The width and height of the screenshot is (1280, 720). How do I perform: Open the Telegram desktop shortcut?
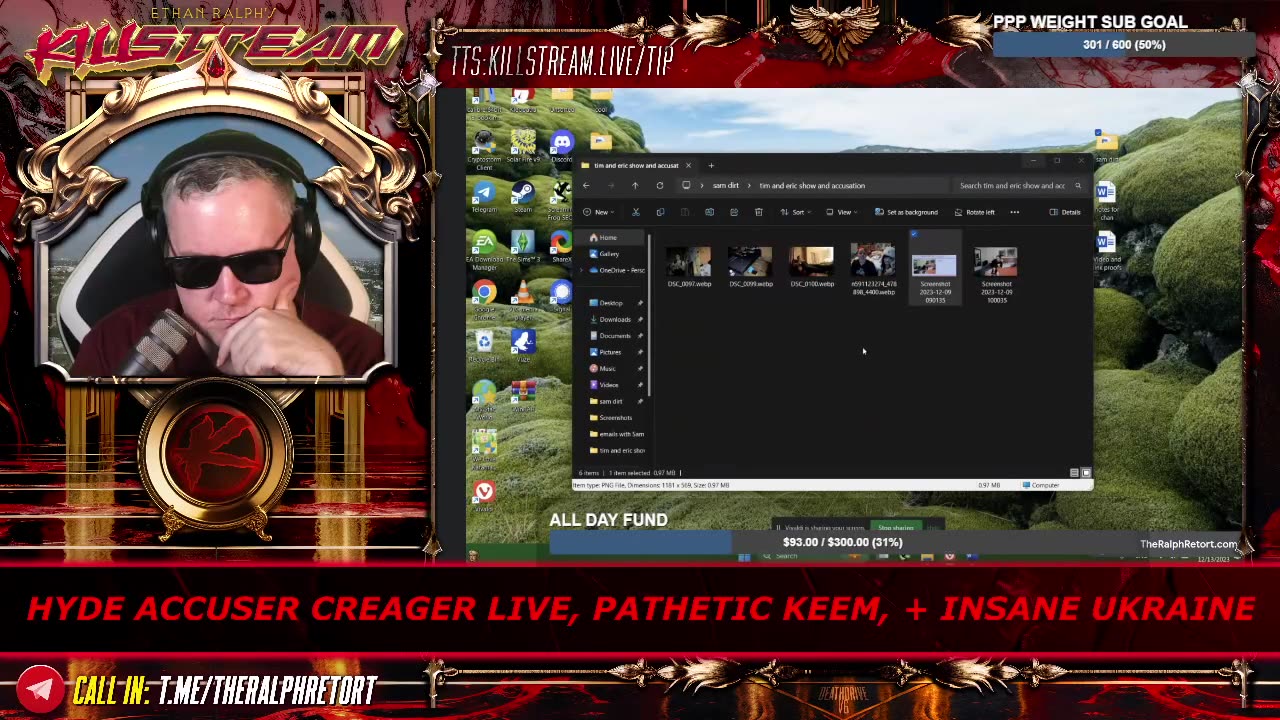click(484, 196)
